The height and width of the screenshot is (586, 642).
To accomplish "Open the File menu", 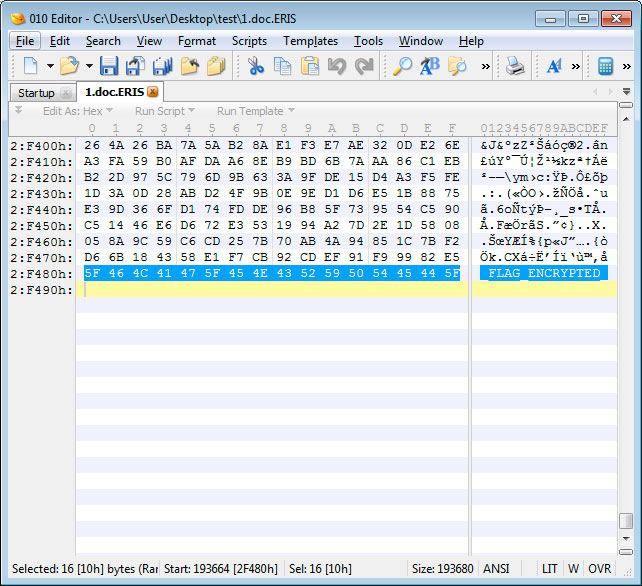I will click(x=25, y=41).
